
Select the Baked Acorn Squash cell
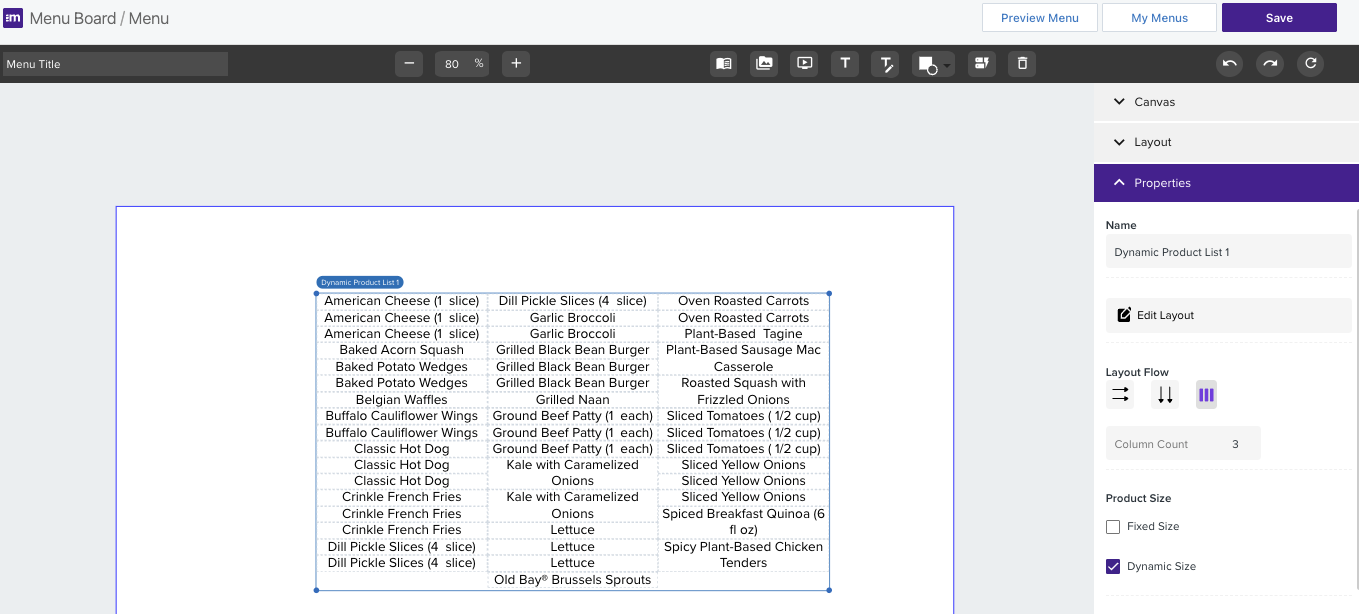(x=402, y=350)
